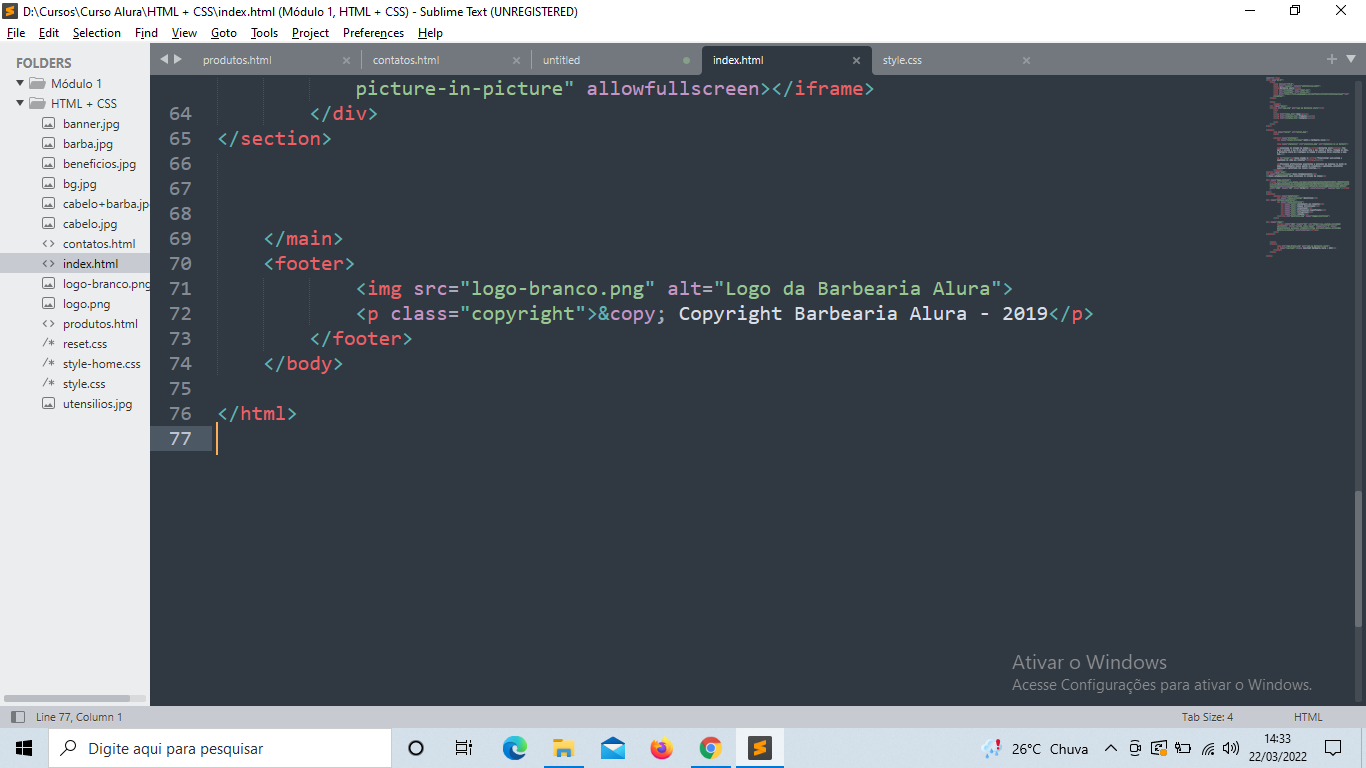
Task: Click the taskbar search box
Action: 220,748
